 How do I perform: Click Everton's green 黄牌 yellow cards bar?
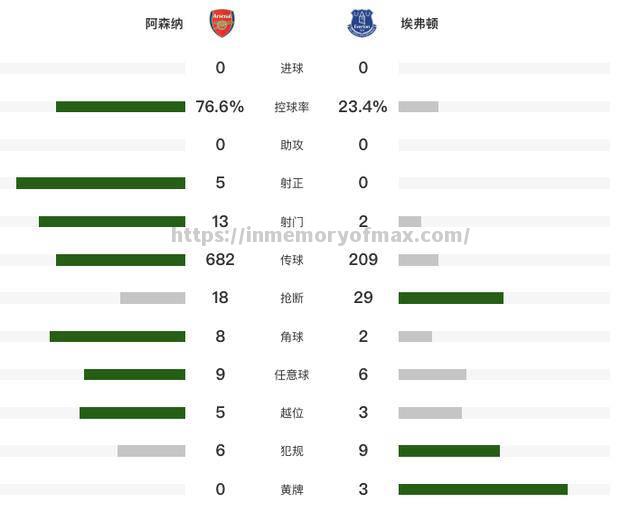[482, 489]
